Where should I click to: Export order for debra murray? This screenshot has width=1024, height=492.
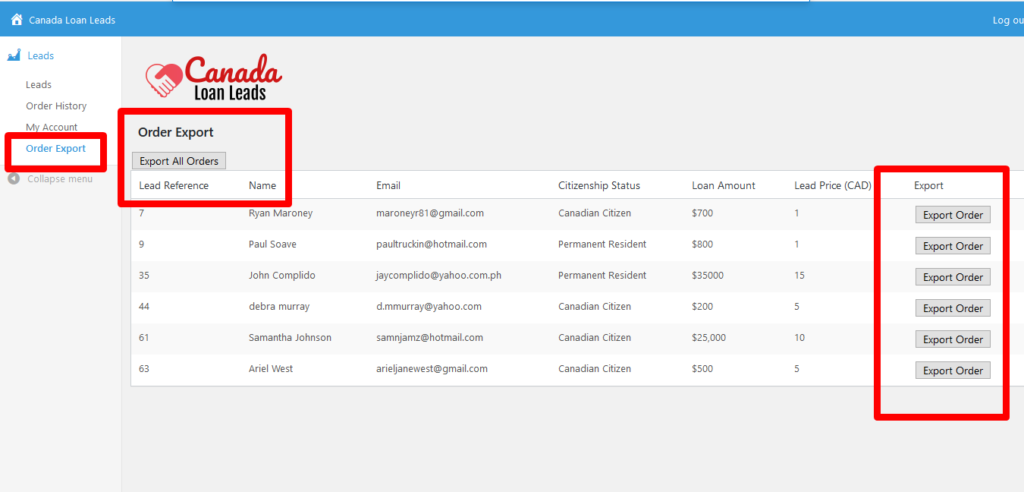(x=952, y=308)
